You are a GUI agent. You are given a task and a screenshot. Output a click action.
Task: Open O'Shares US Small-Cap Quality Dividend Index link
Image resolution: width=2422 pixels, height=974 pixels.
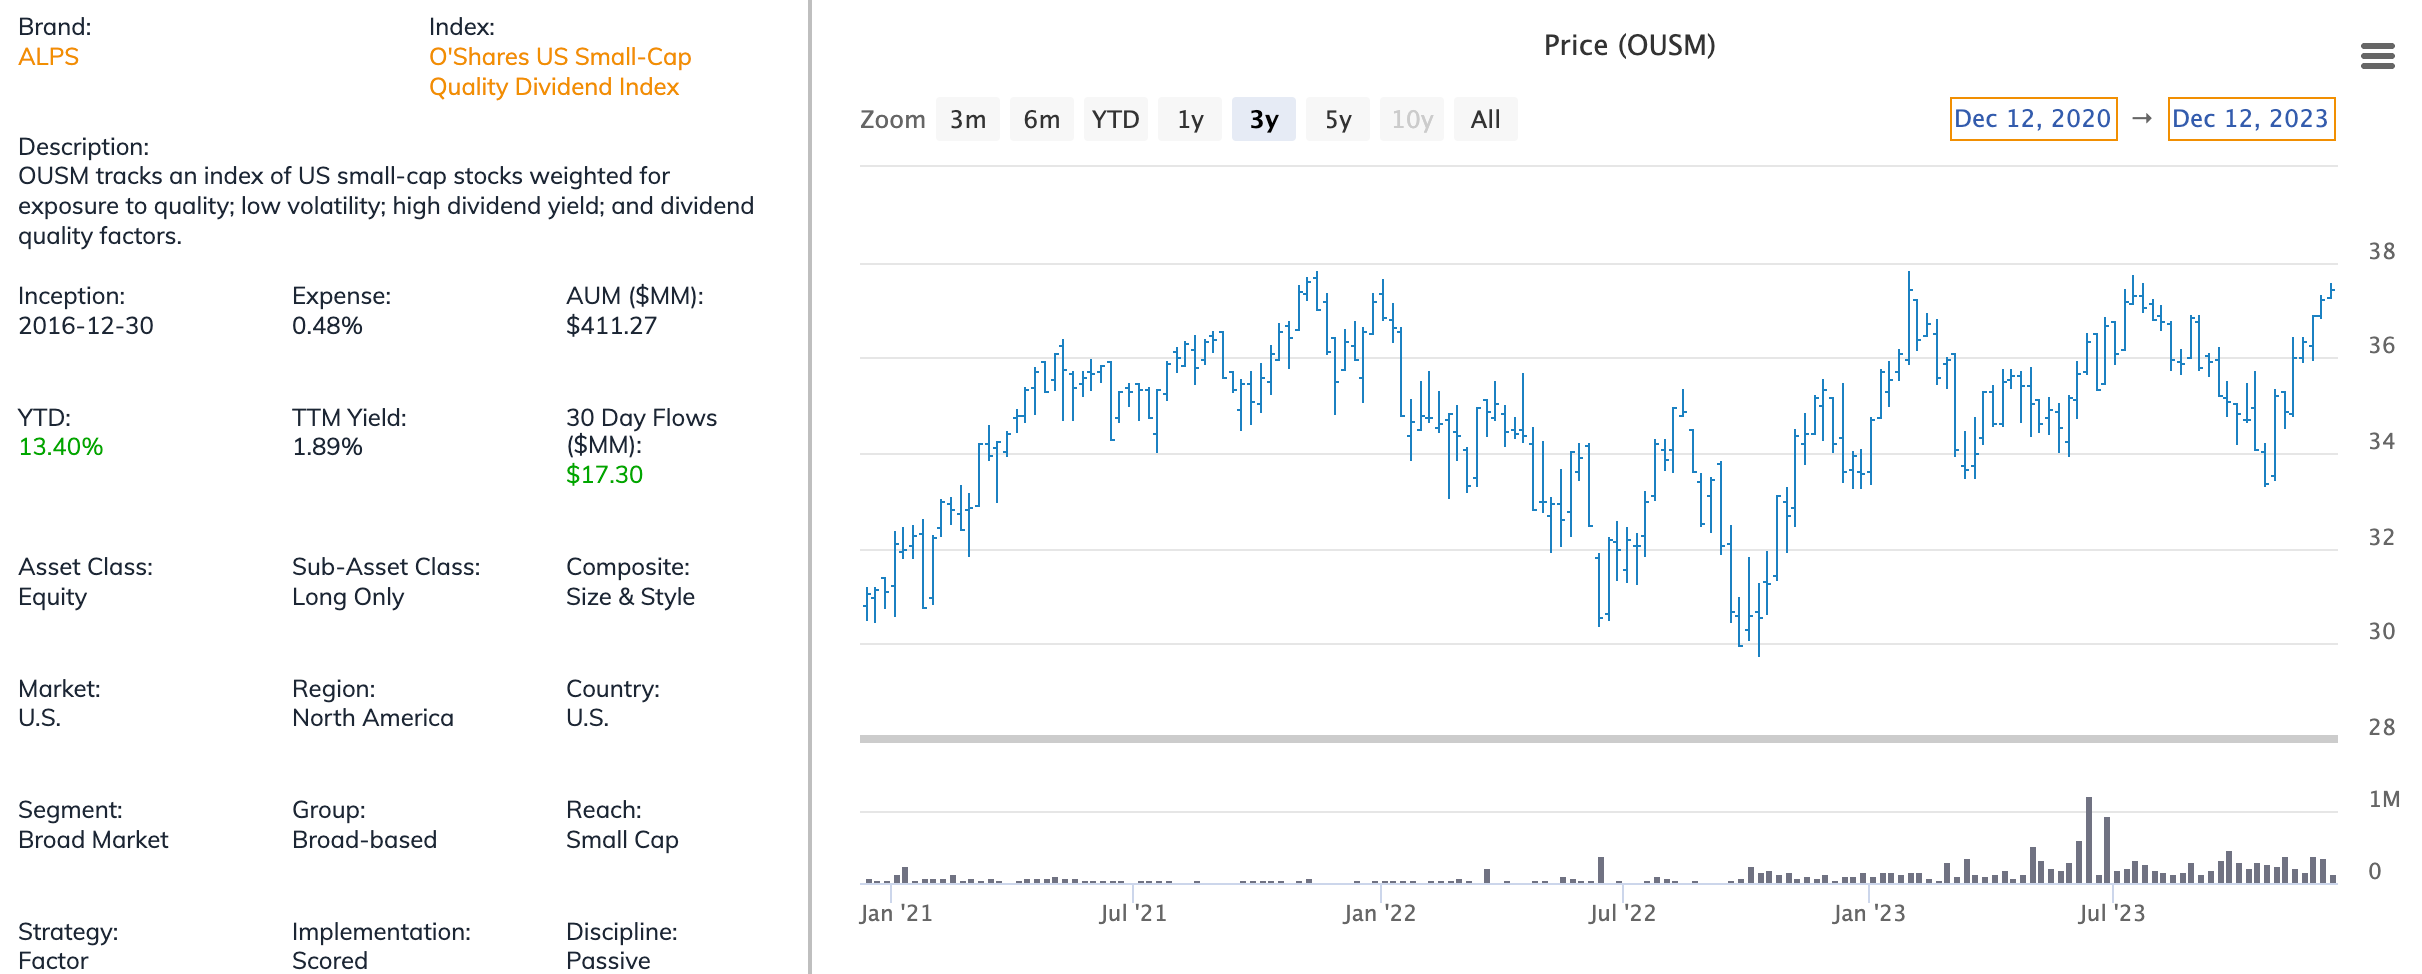[x=560, y=72]
